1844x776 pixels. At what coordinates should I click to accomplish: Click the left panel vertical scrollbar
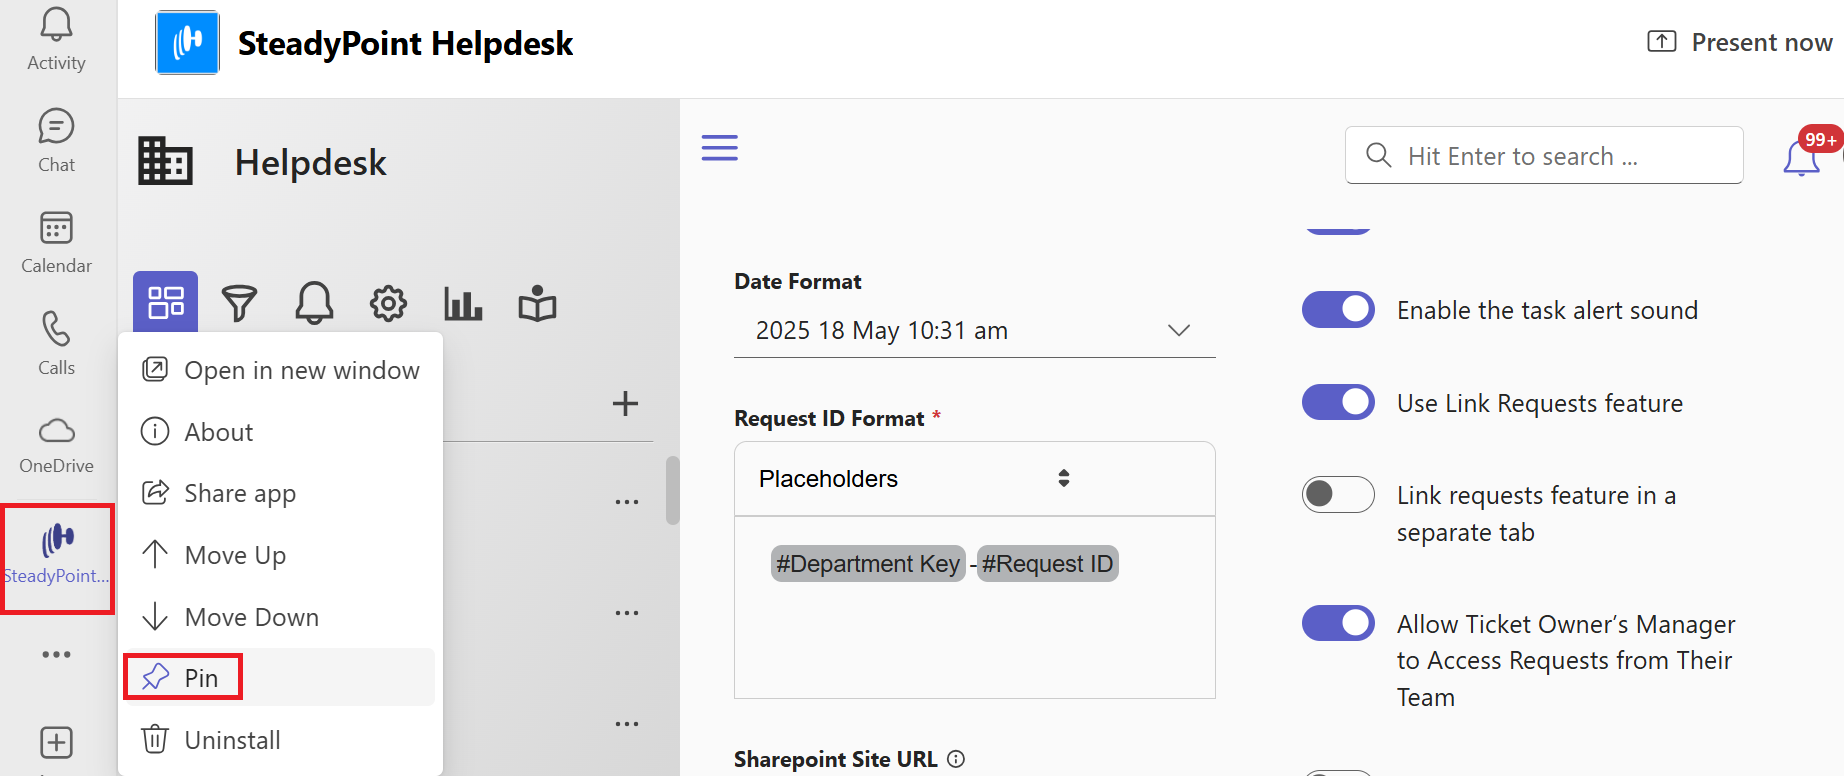pos(673,490)
